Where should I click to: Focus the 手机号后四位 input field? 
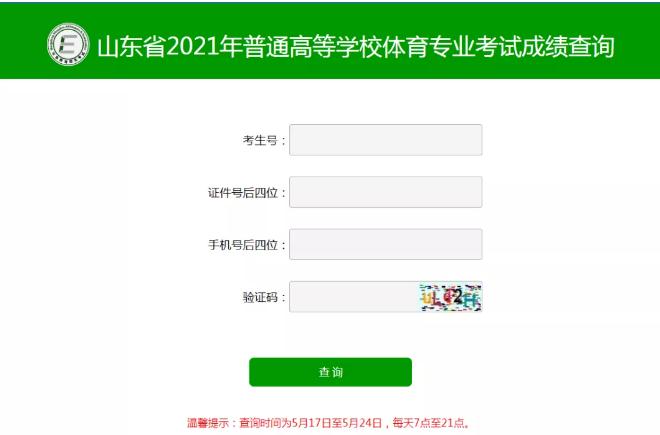click(x=386, y=244)
